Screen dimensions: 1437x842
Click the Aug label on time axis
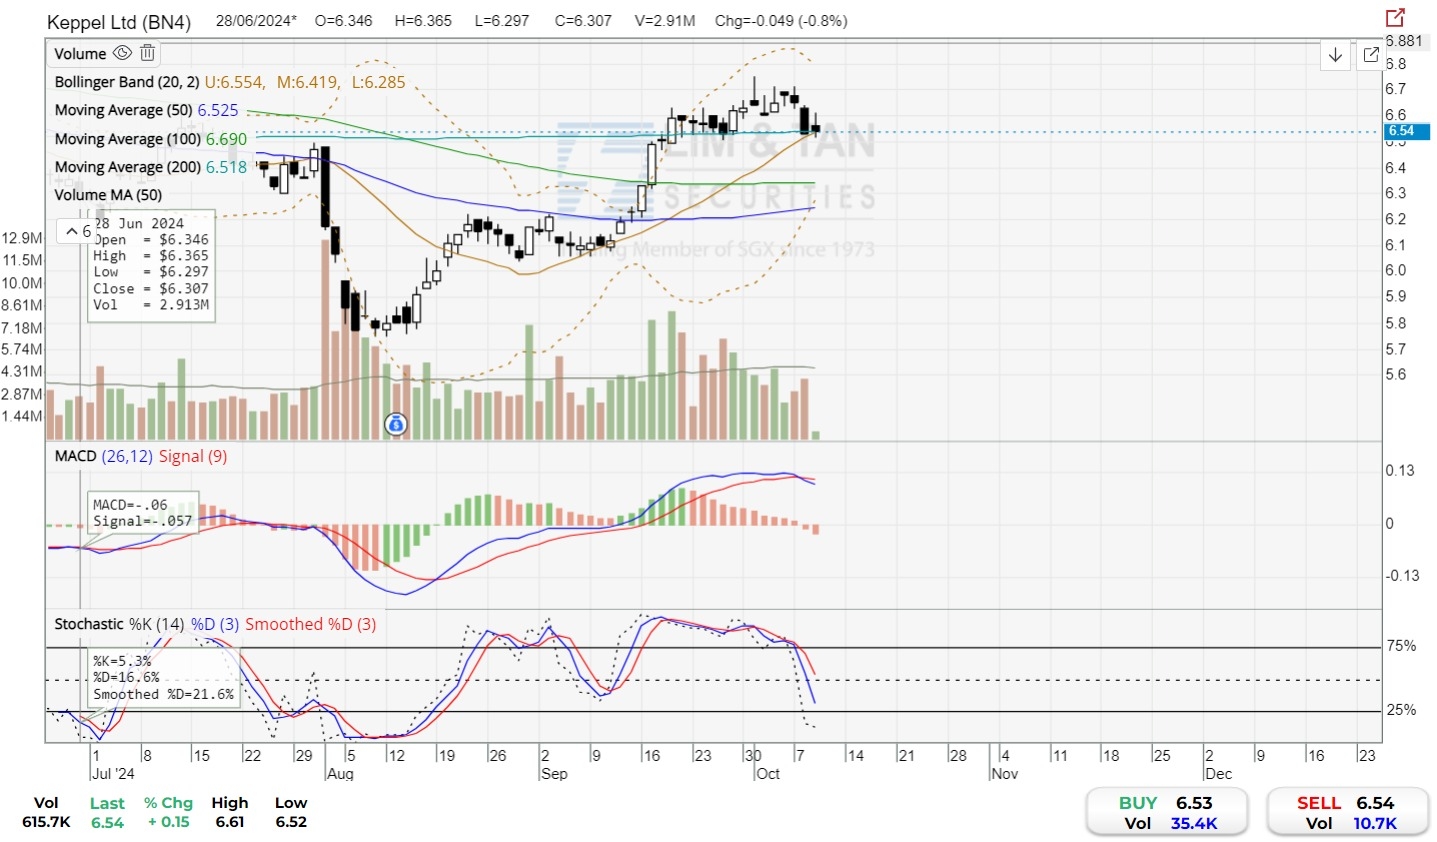point(340,774)
